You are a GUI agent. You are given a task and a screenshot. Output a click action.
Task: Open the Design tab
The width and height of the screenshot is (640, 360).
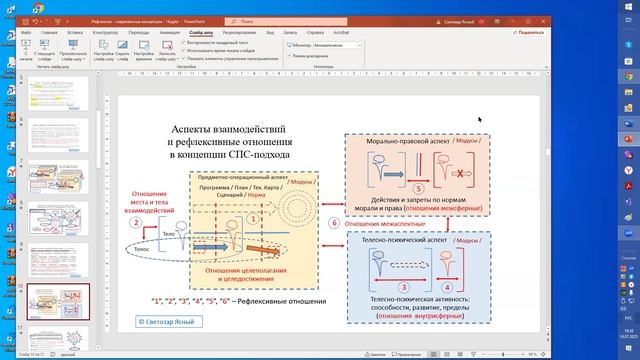point(105,33)
